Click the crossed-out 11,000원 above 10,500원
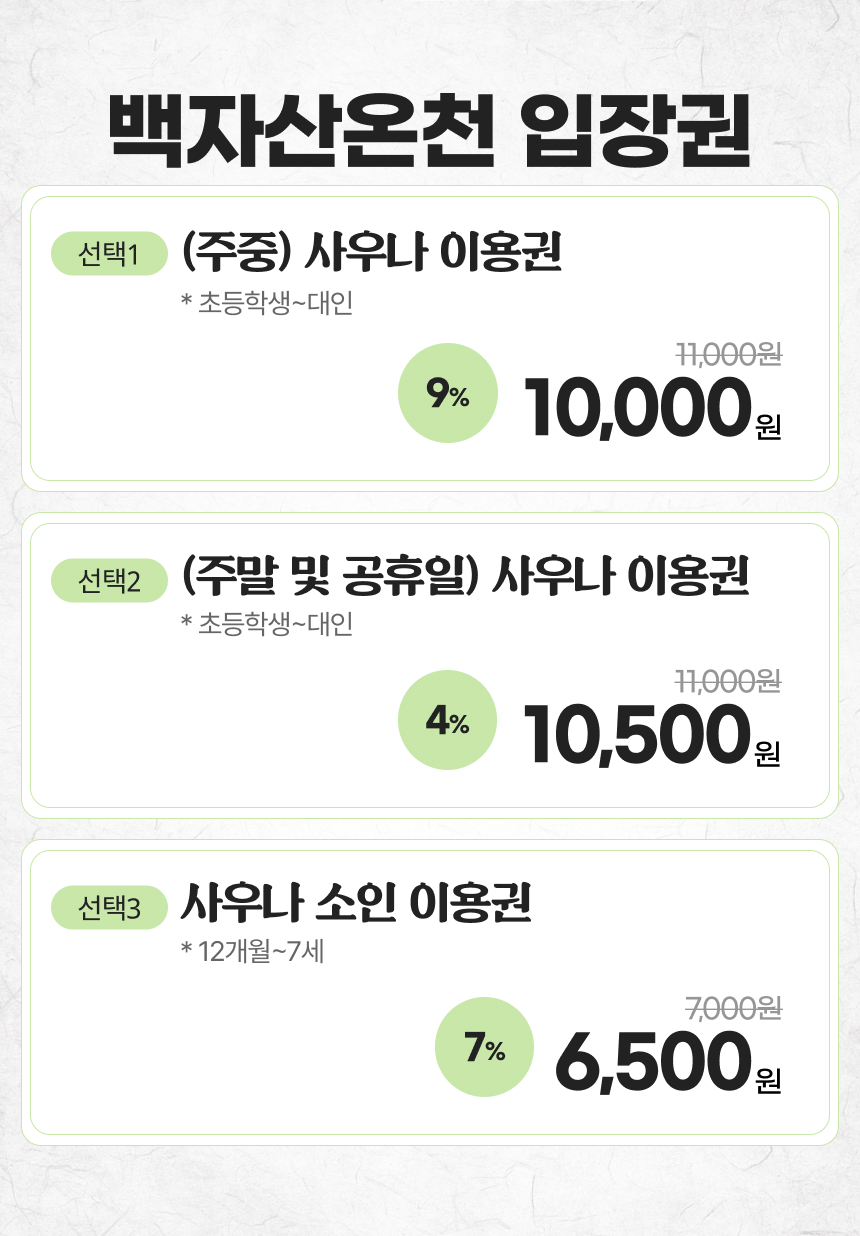This screenshot has height=1236, width=860. [x=728, y=681]
